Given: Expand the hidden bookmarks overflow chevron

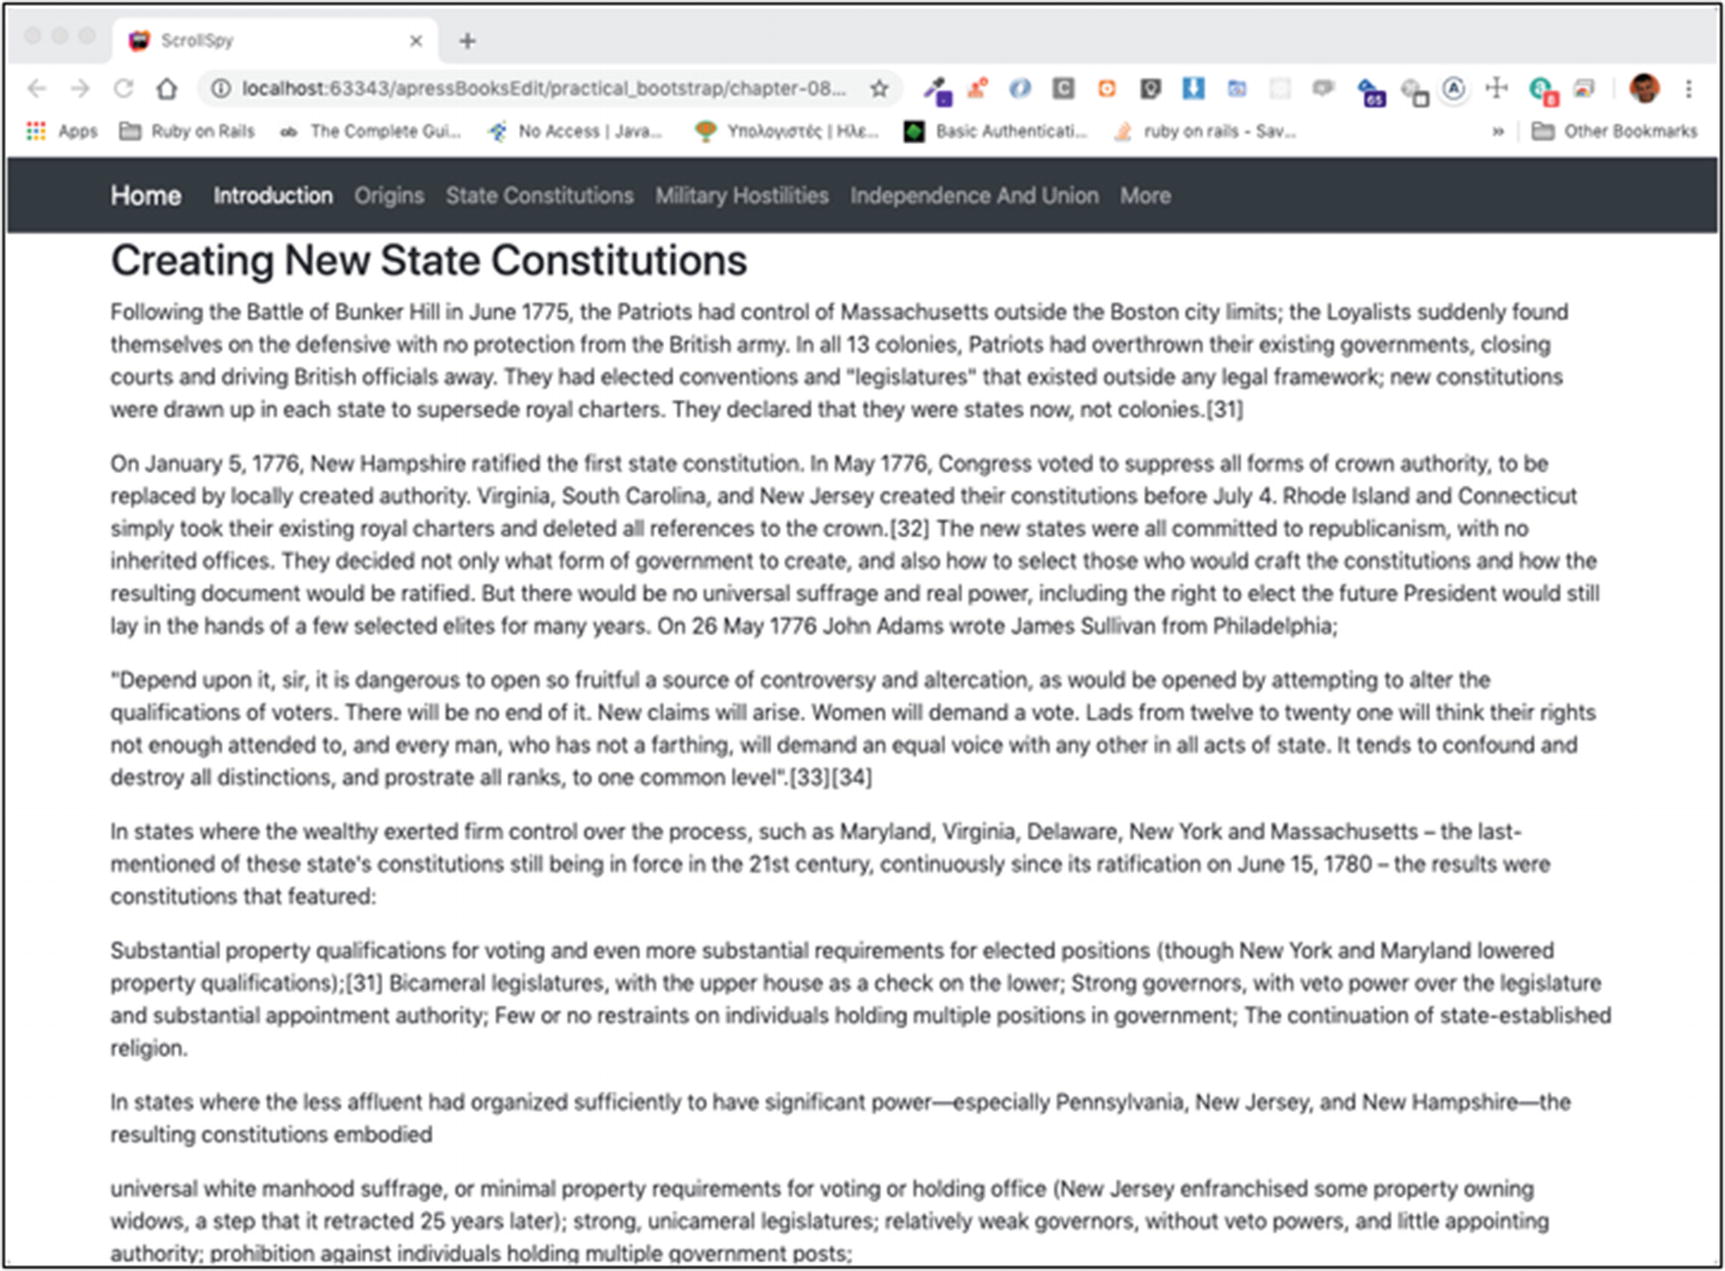Looking at the screenshot, I should [x=1497, y=131].
